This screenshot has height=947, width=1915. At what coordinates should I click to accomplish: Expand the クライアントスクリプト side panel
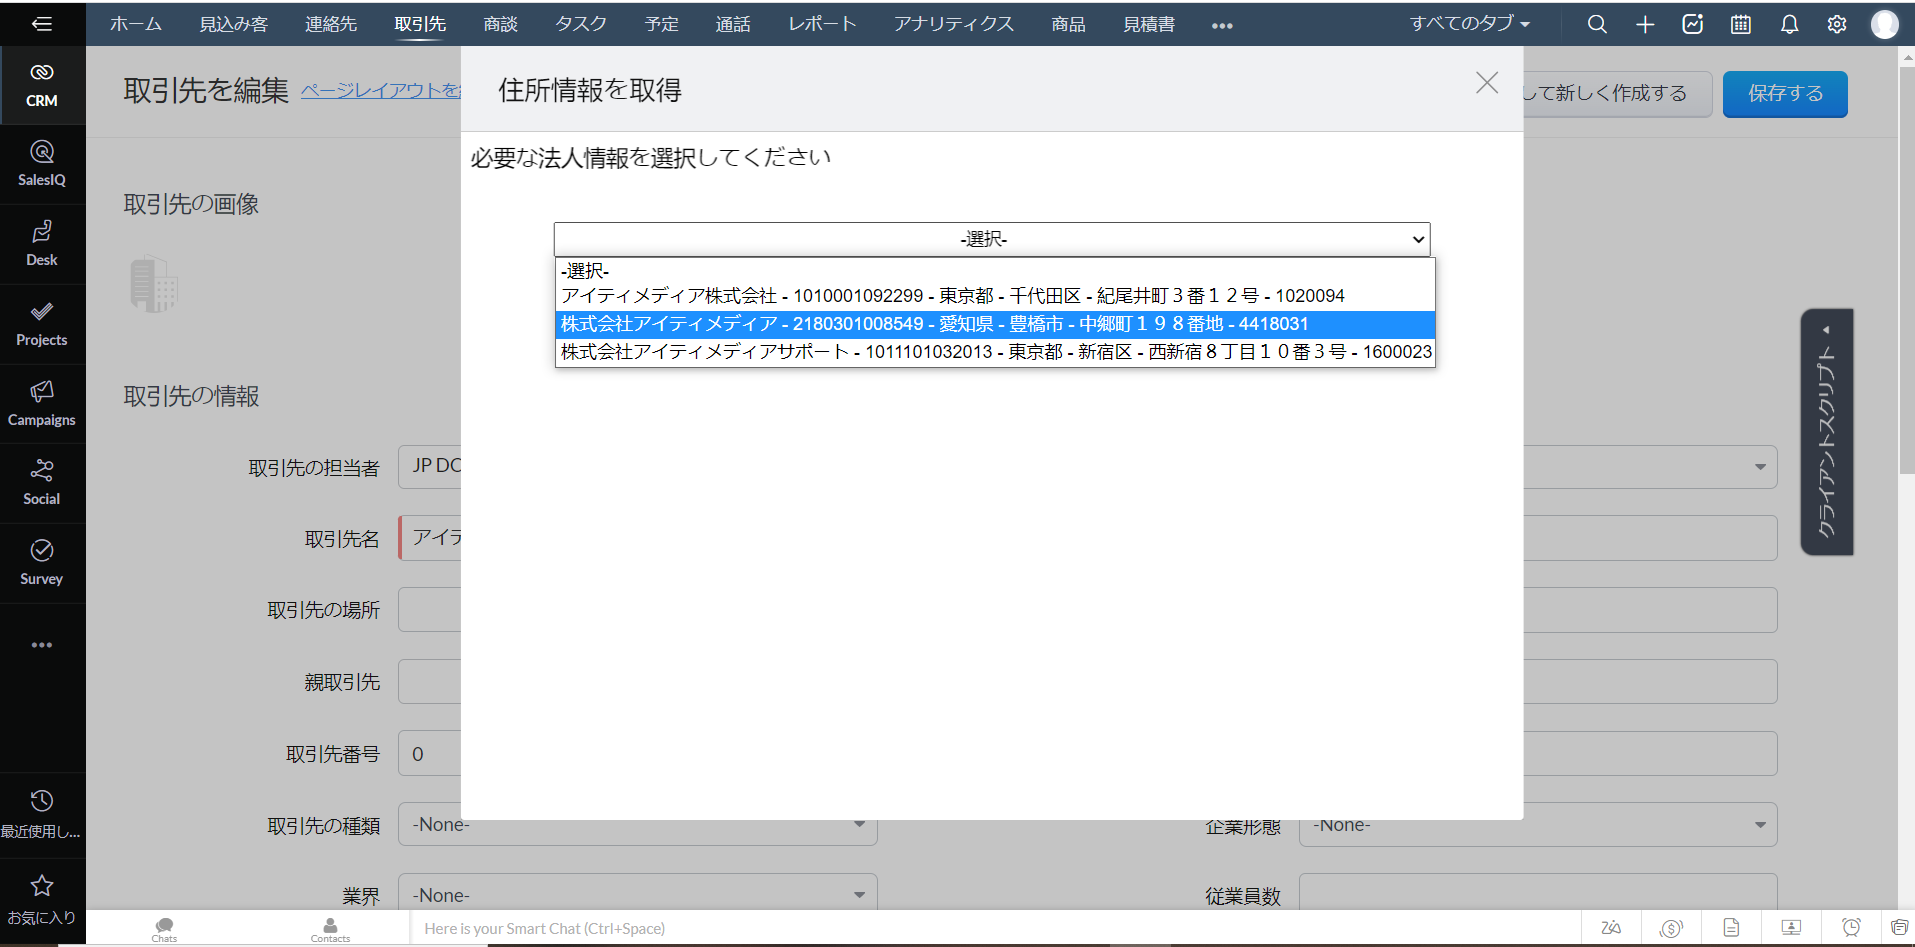[x=1827, y=432]
